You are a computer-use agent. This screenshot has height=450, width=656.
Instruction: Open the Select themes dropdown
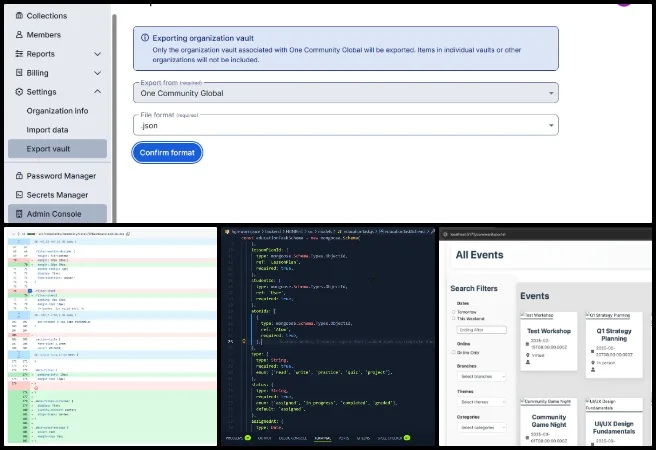(482, 402)
